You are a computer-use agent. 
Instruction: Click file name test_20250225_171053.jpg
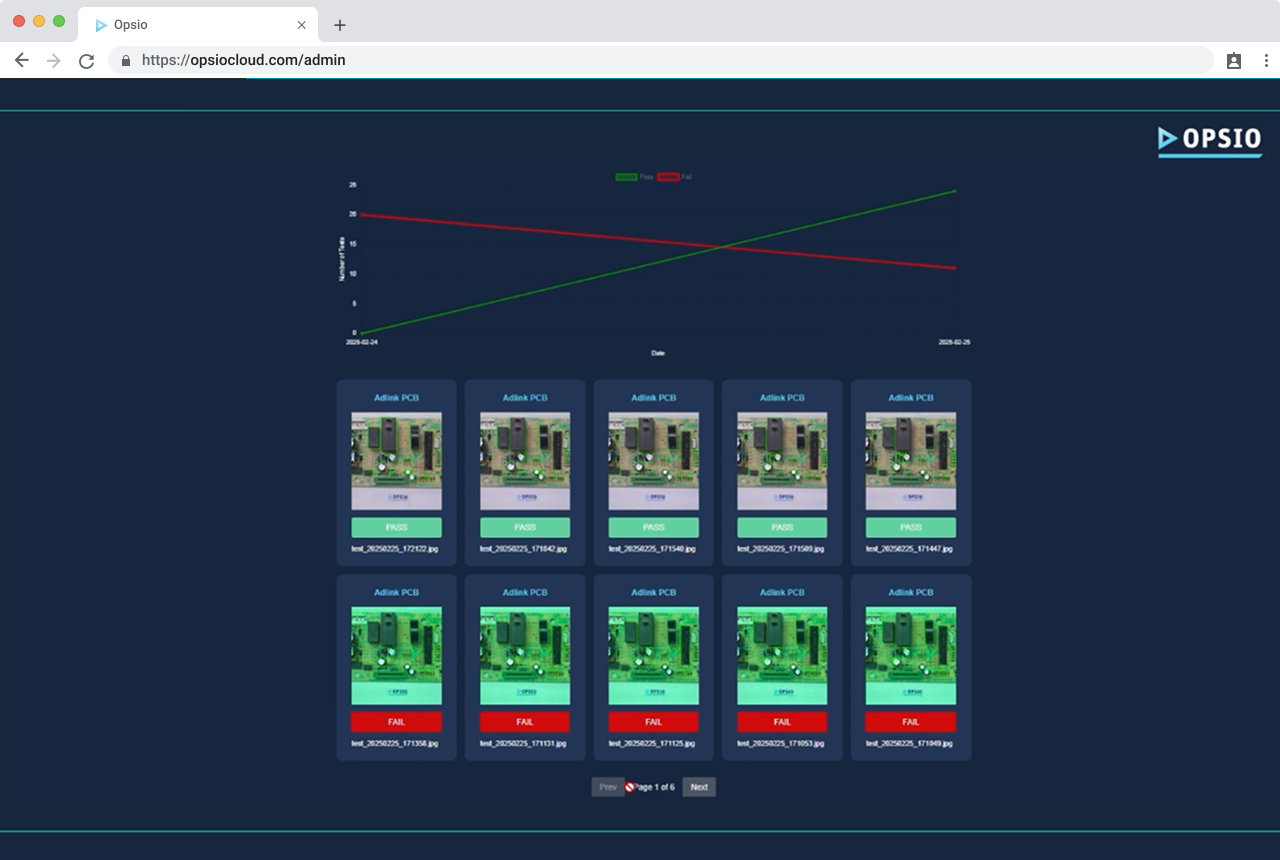coord(781,744)
